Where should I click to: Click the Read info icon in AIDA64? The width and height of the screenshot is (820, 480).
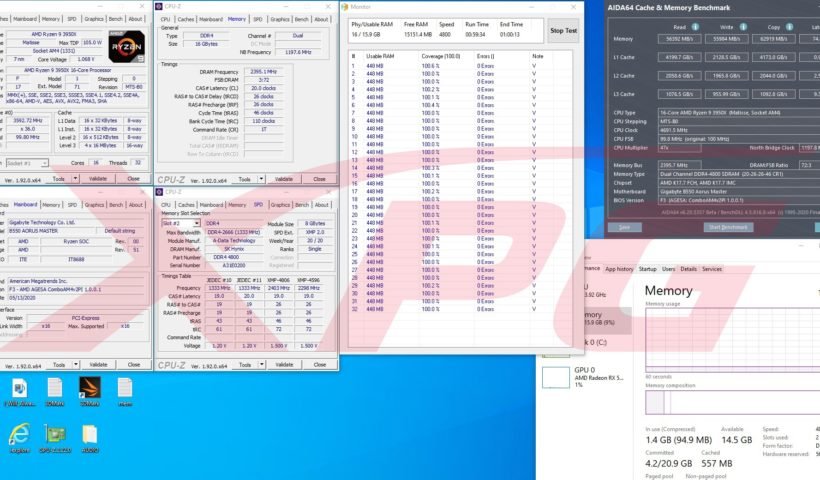695,27
